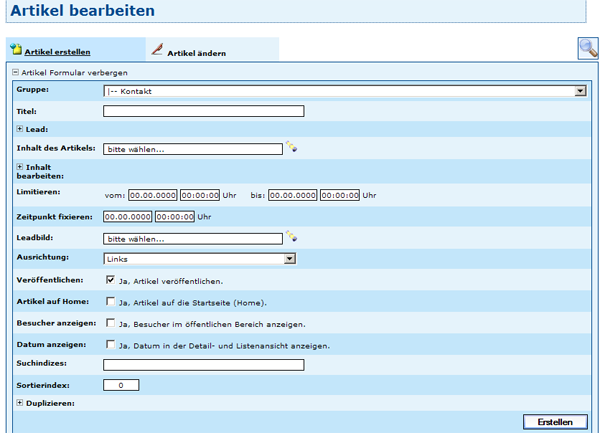Enable the Artikel auf Home checkbox
The image size is (600, 433).
click(111, 302)
